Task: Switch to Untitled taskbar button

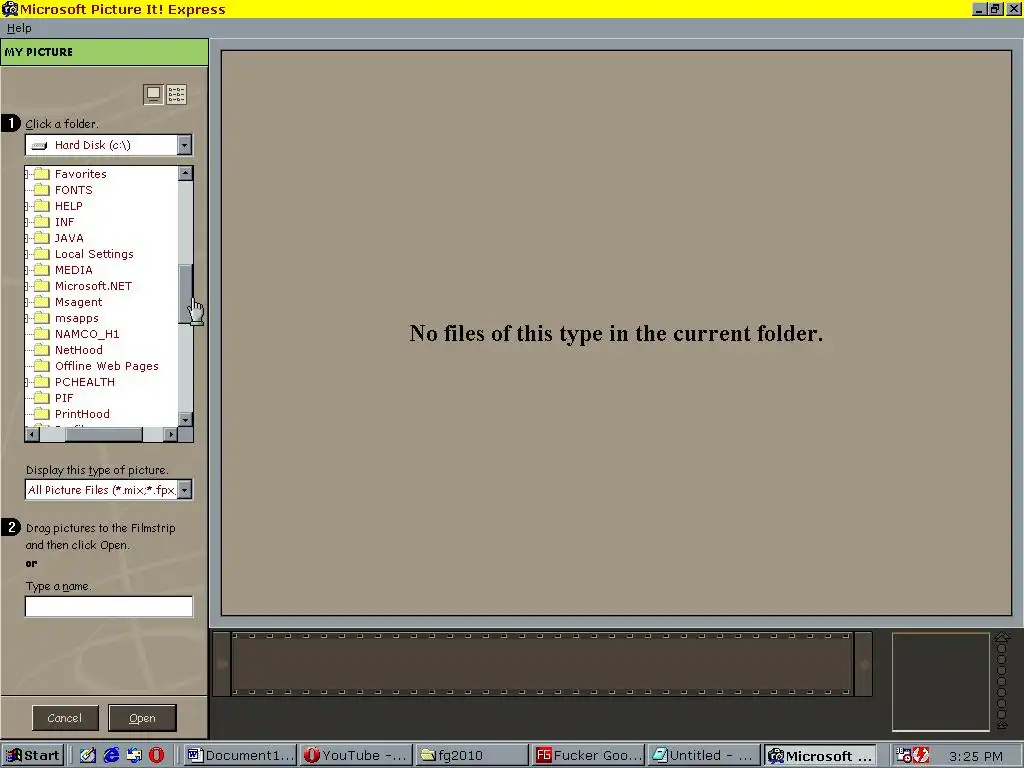Action: (x=705, y=756)
